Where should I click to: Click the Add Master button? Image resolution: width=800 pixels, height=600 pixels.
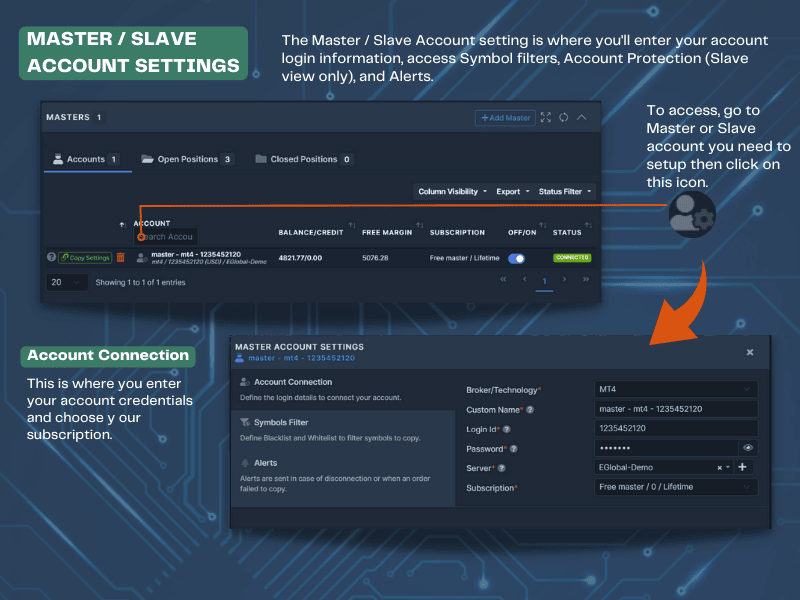coord(505,117)
